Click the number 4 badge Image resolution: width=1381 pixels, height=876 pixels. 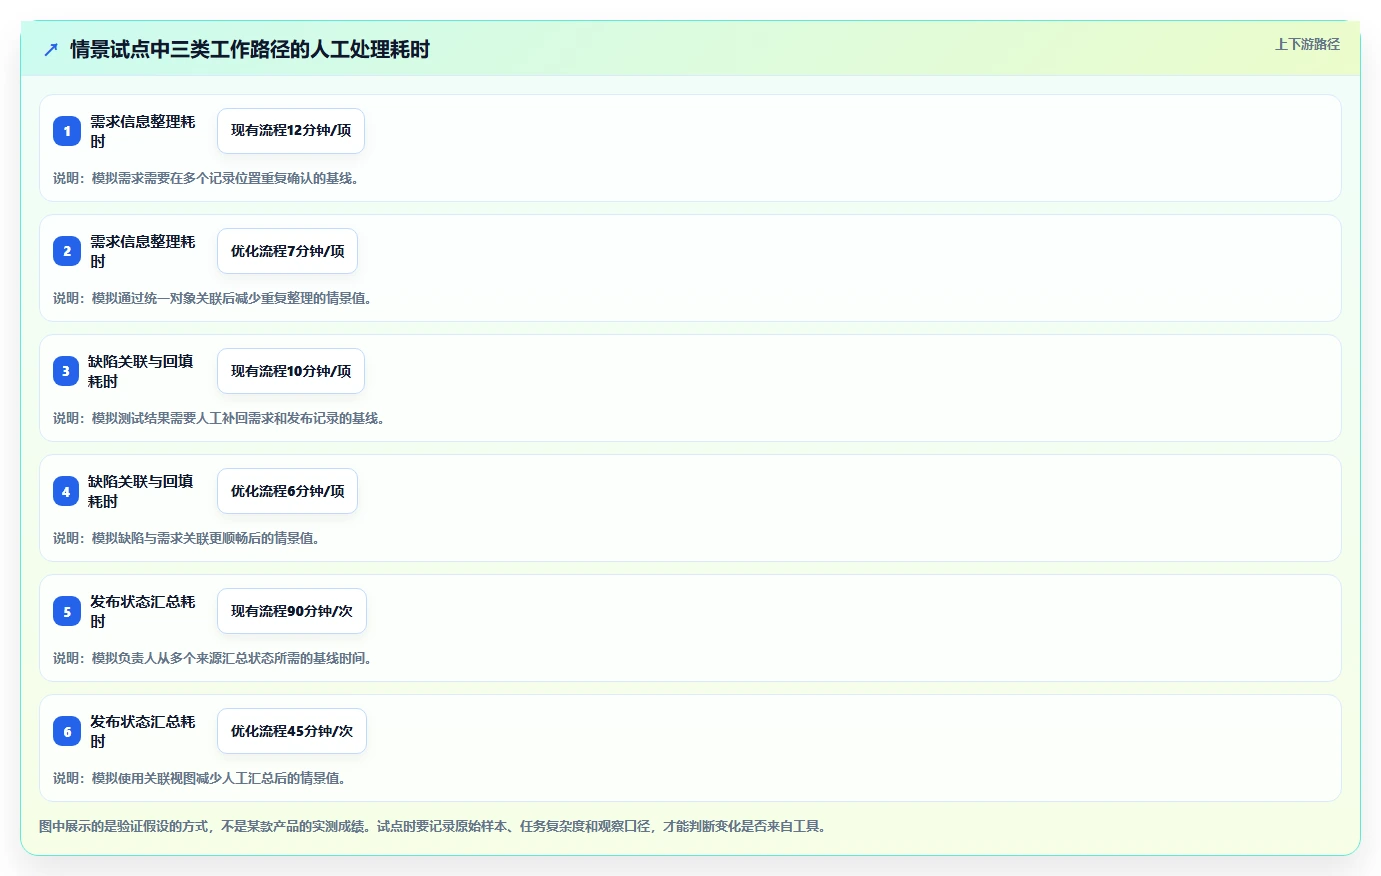tap(66, 491)
